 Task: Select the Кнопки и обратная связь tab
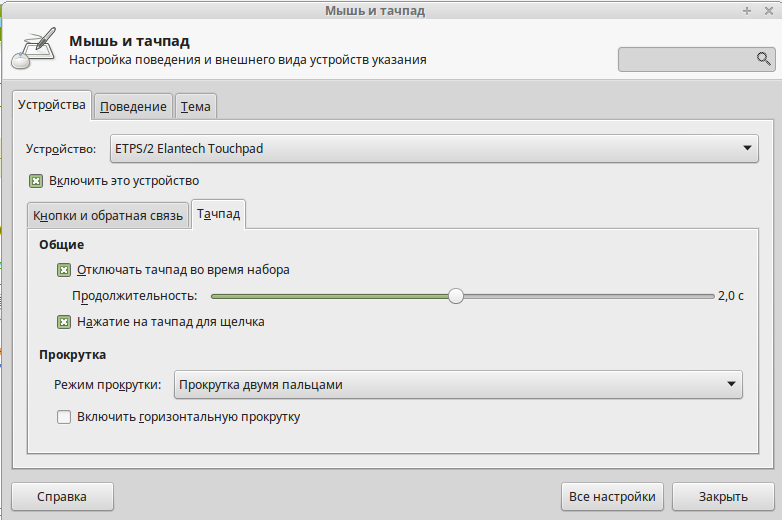coord(108,215)
